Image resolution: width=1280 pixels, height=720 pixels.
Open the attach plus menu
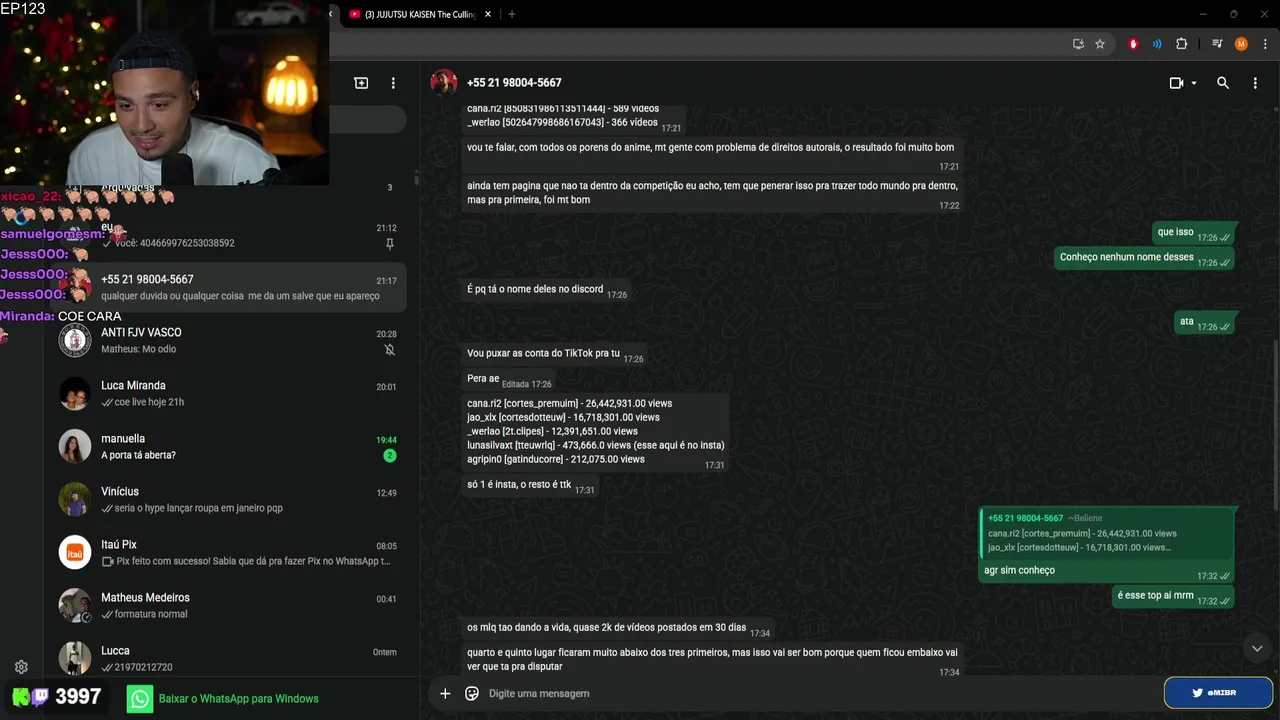(445, 693)
